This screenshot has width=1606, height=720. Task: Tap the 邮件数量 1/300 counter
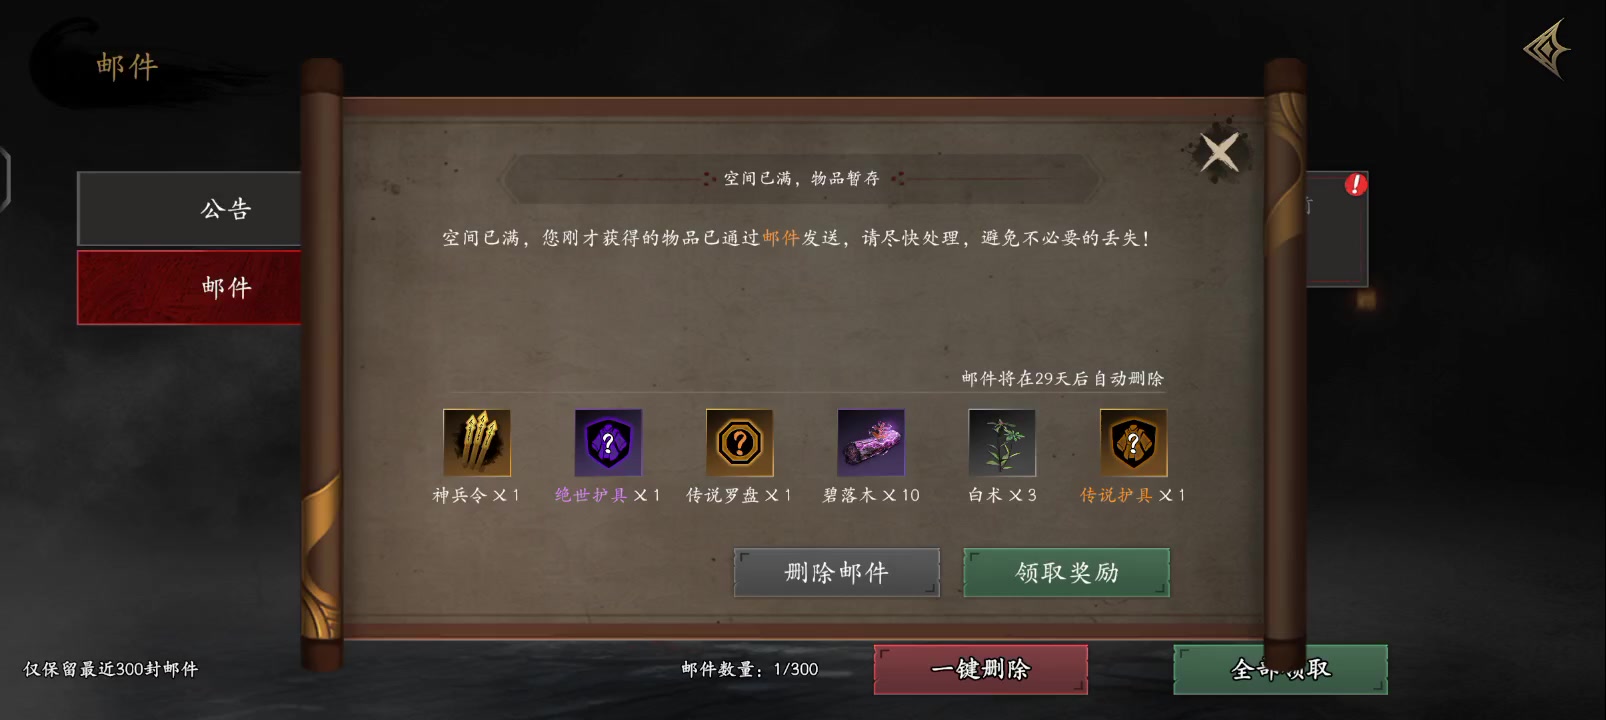749,669
